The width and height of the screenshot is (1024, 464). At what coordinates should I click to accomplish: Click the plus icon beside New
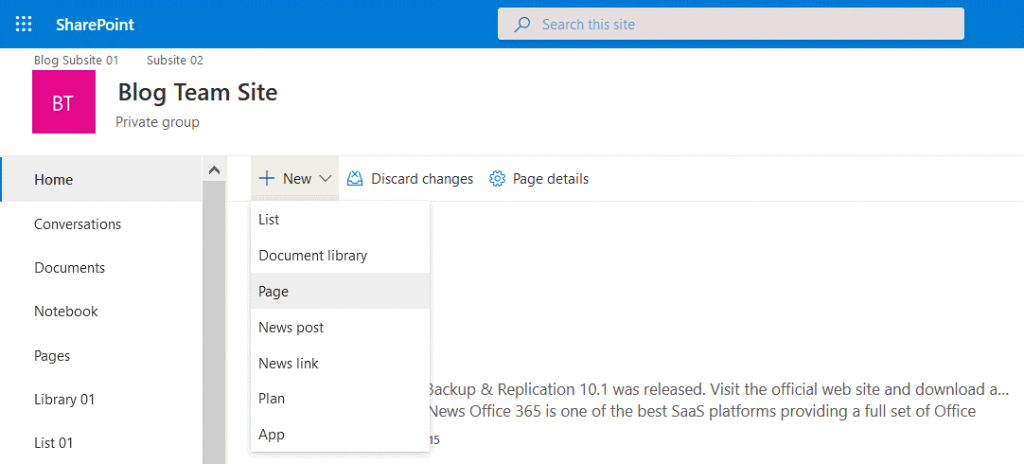(x=266, y=179)
